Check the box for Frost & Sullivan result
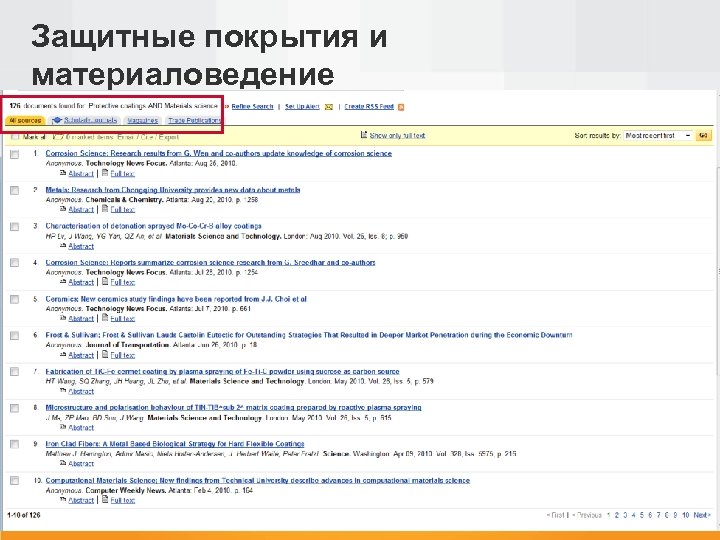Image resolution: width=720 pixels, height=540 pixels. tap(15, 336)
